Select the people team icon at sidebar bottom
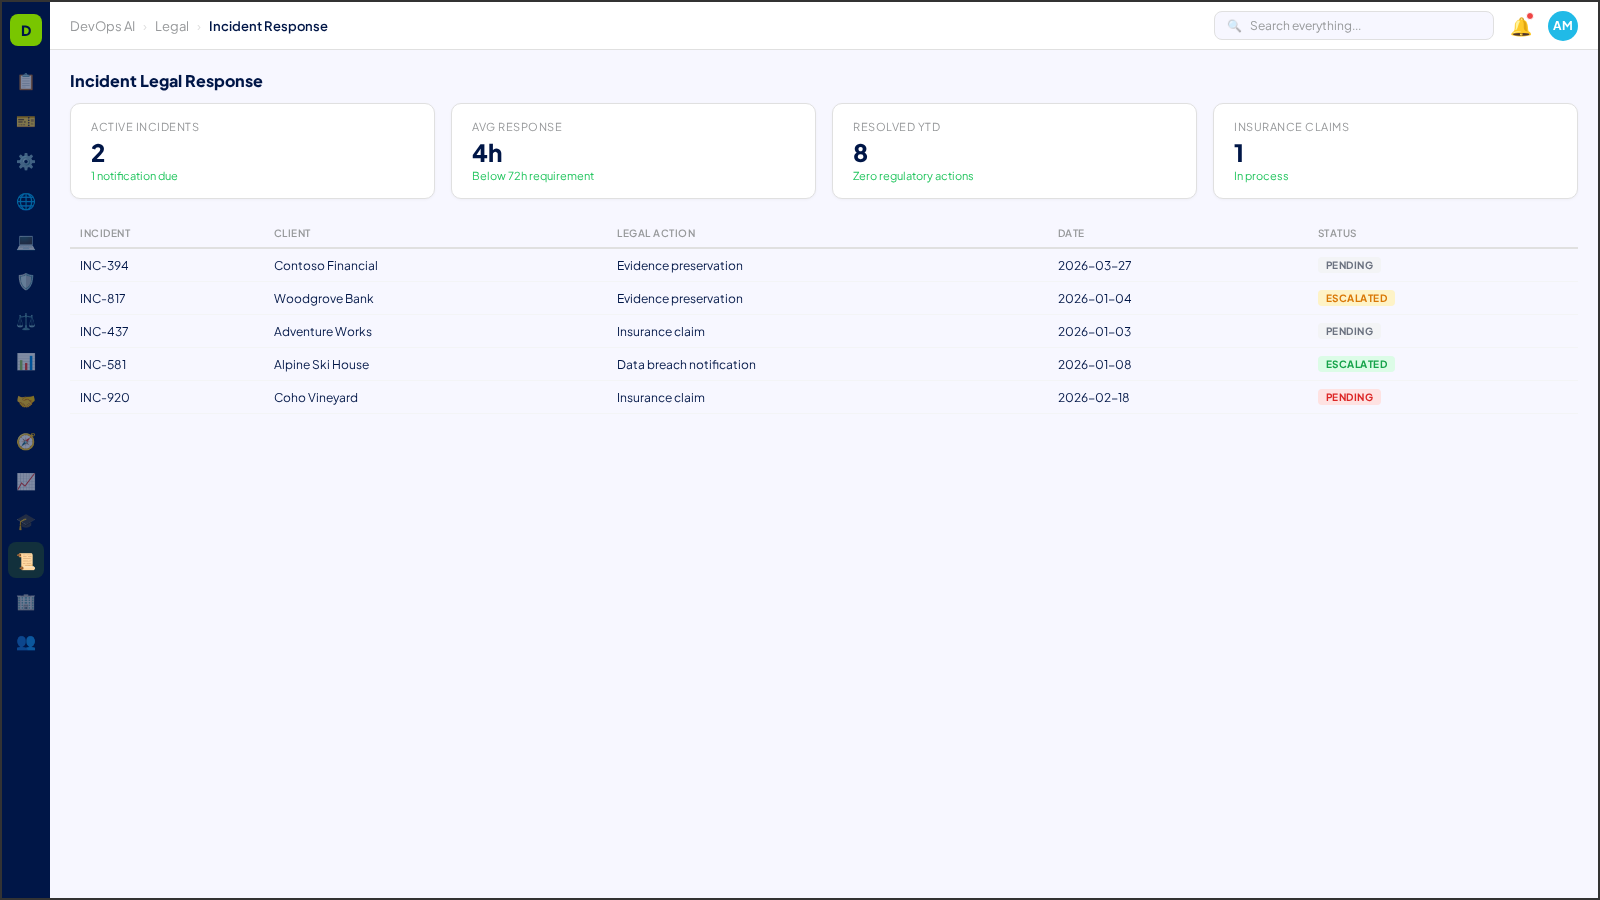The width and height of the screenshot is (1600, 900). pyautogui.click(x=26, y=643)
